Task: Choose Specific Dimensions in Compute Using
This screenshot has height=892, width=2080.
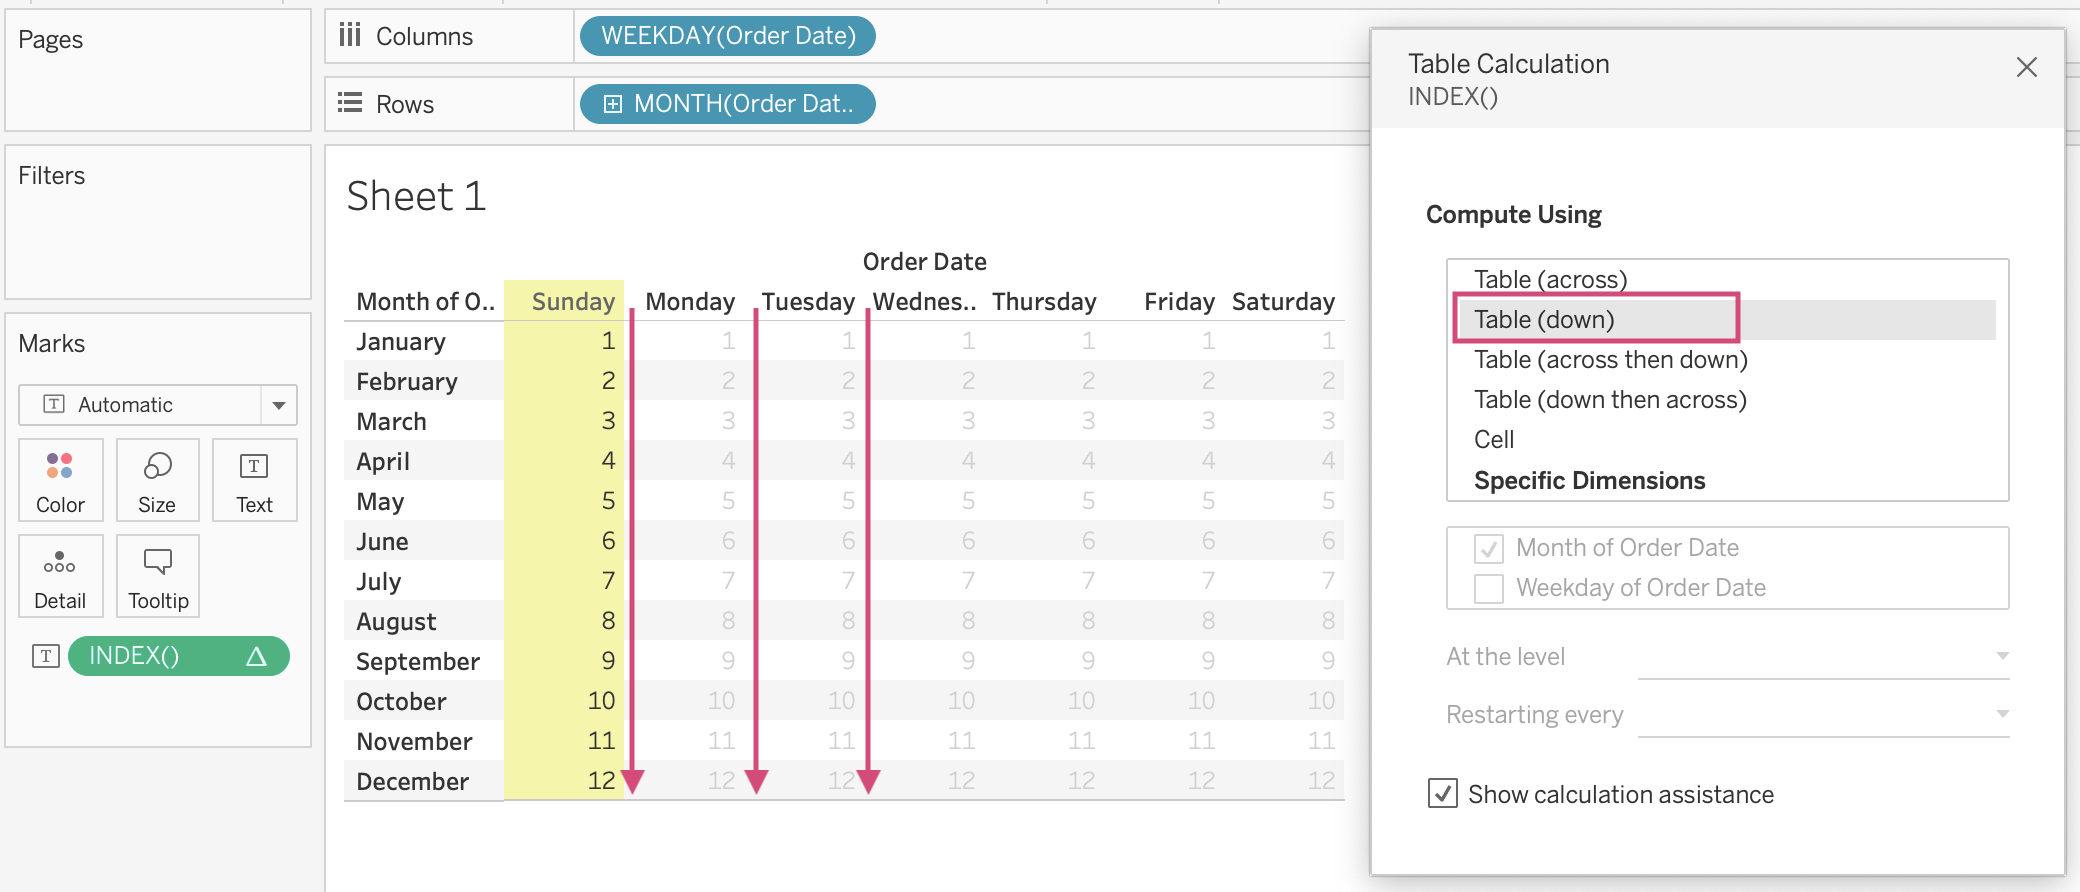Action: (1589, 481)
